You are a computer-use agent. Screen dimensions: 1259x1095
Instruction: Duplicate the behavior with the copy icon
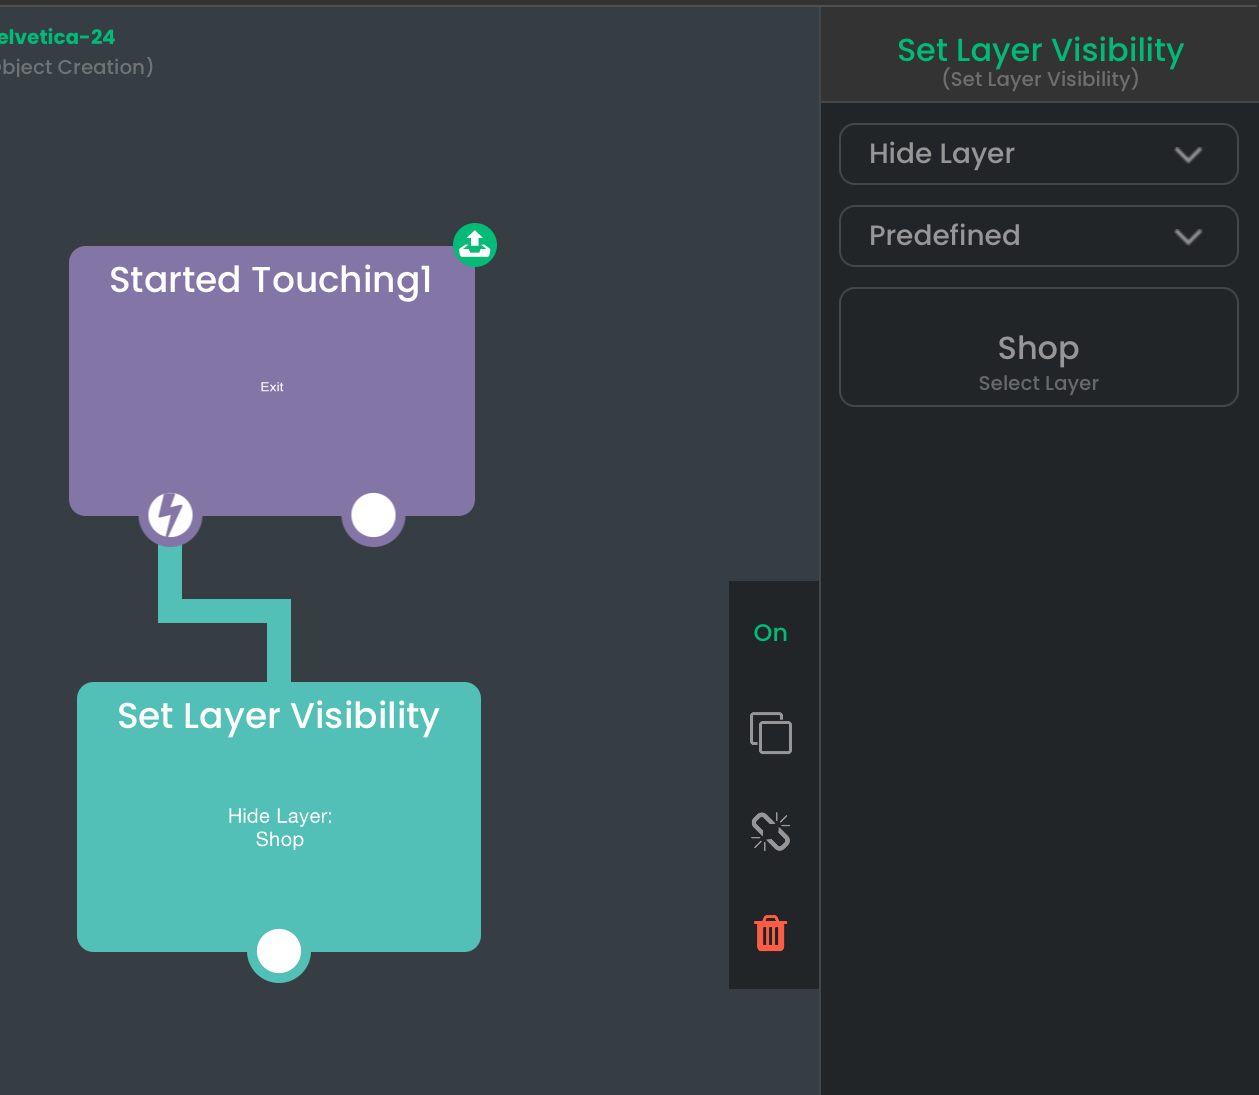click(x=771, y=733)
